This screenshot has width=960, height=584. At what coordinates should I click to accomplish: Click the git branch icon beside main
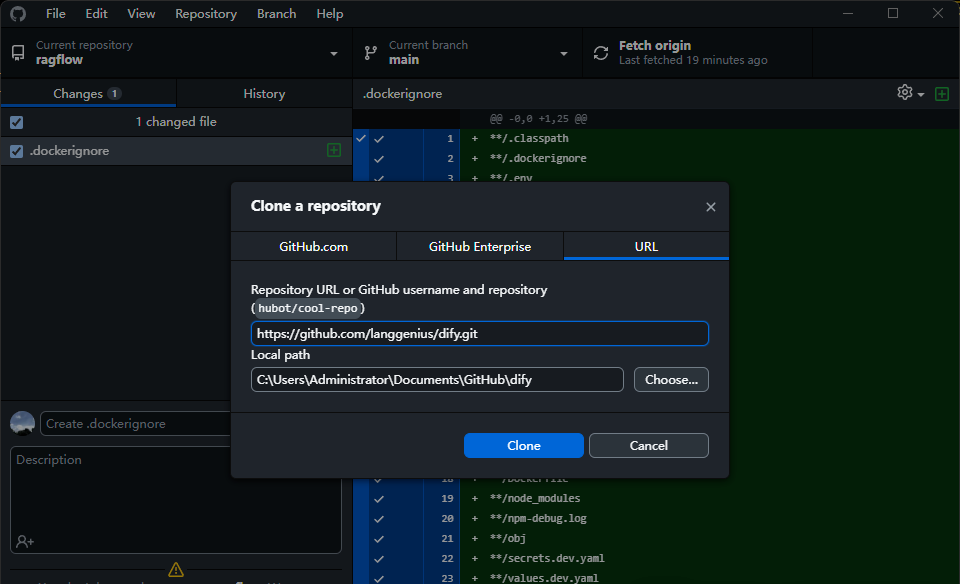(370, 53)
